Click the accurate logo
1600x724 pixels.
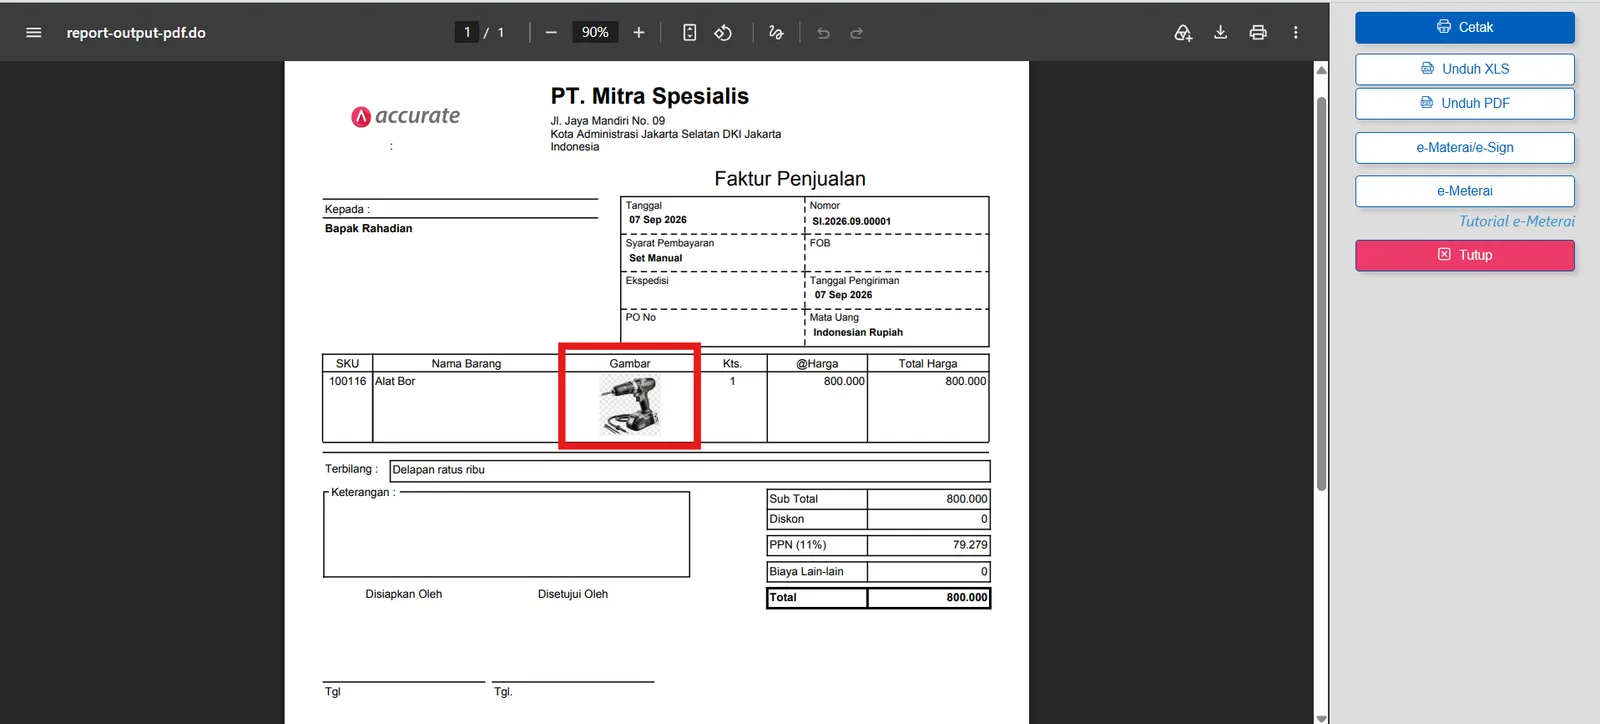[406, 116]
